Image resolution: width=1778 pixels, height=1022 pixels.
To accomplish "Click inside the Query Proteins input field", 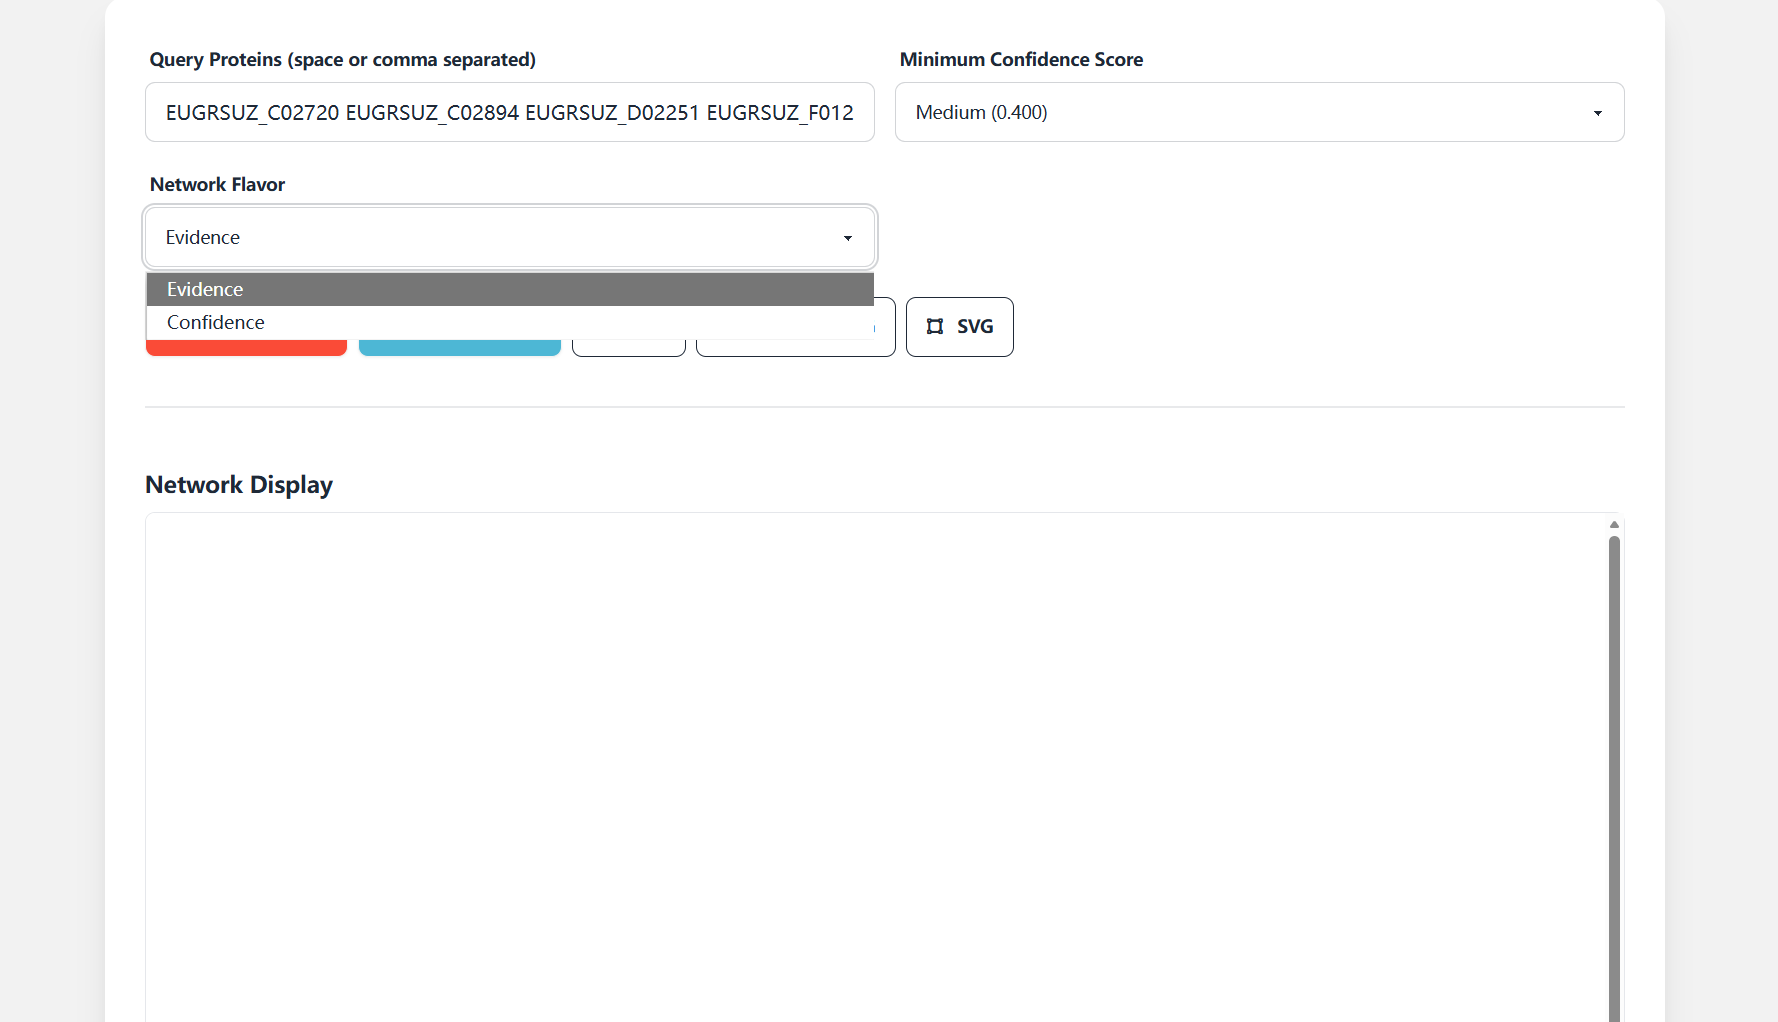I will point(509,112).
